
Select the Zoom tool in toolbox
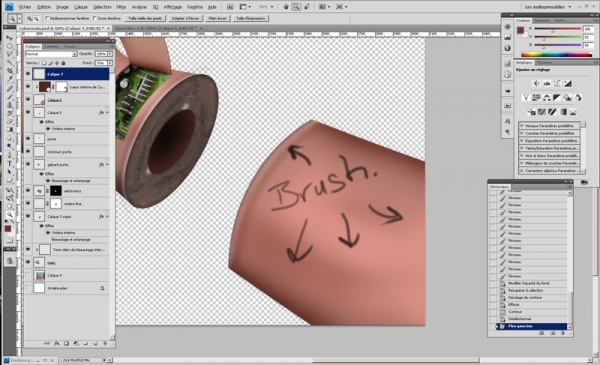tap(10, 214)
